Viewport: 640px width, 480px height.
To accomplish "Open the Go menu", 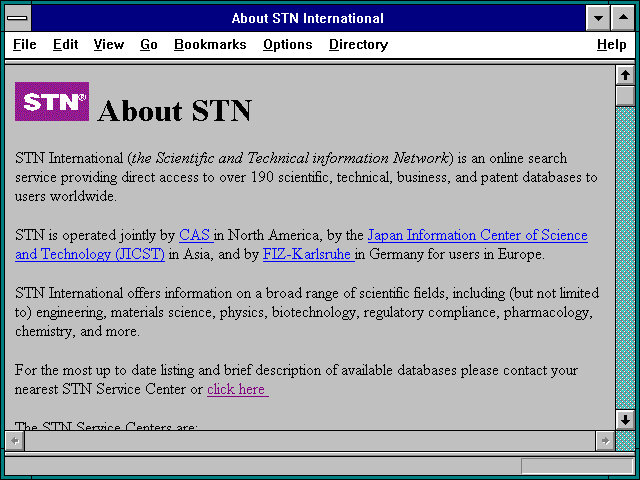I will click(149, 44).
